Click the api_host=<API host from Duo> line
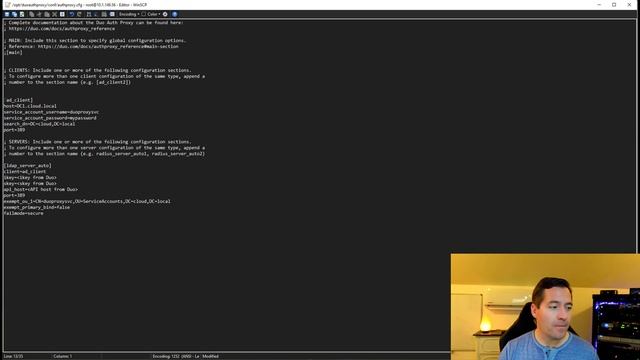 [41, 189]
